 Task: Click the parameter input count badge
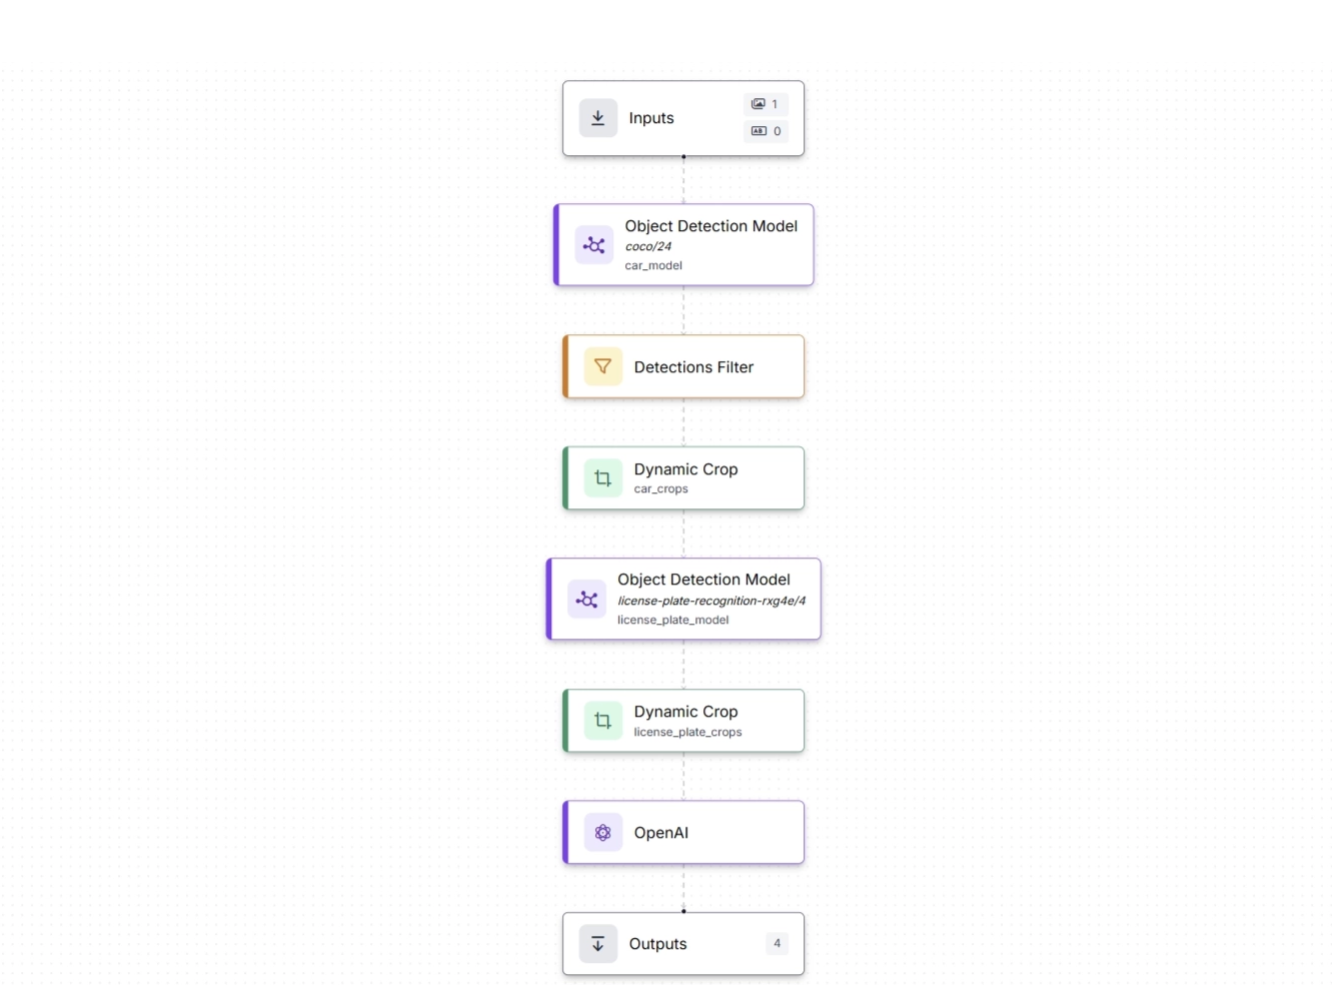(766, 131)
